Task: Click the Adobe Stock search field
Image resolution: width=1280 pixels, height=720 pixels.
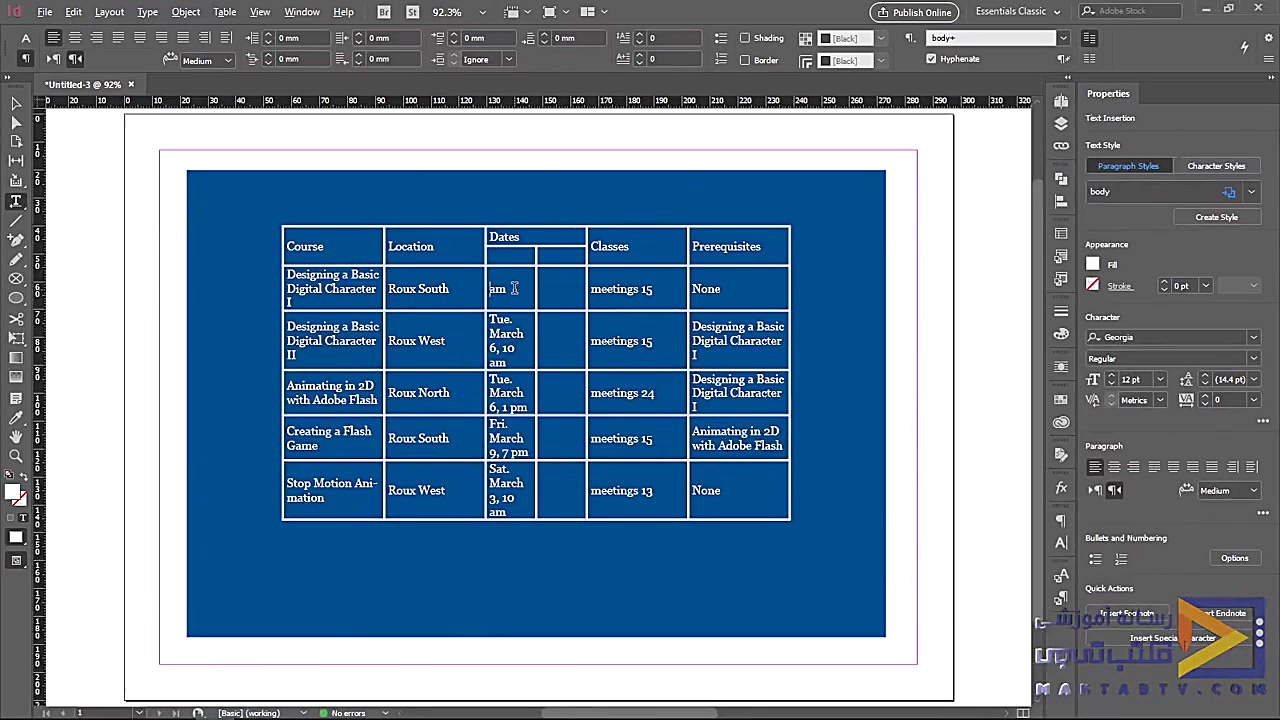Action: point(1138,12)
